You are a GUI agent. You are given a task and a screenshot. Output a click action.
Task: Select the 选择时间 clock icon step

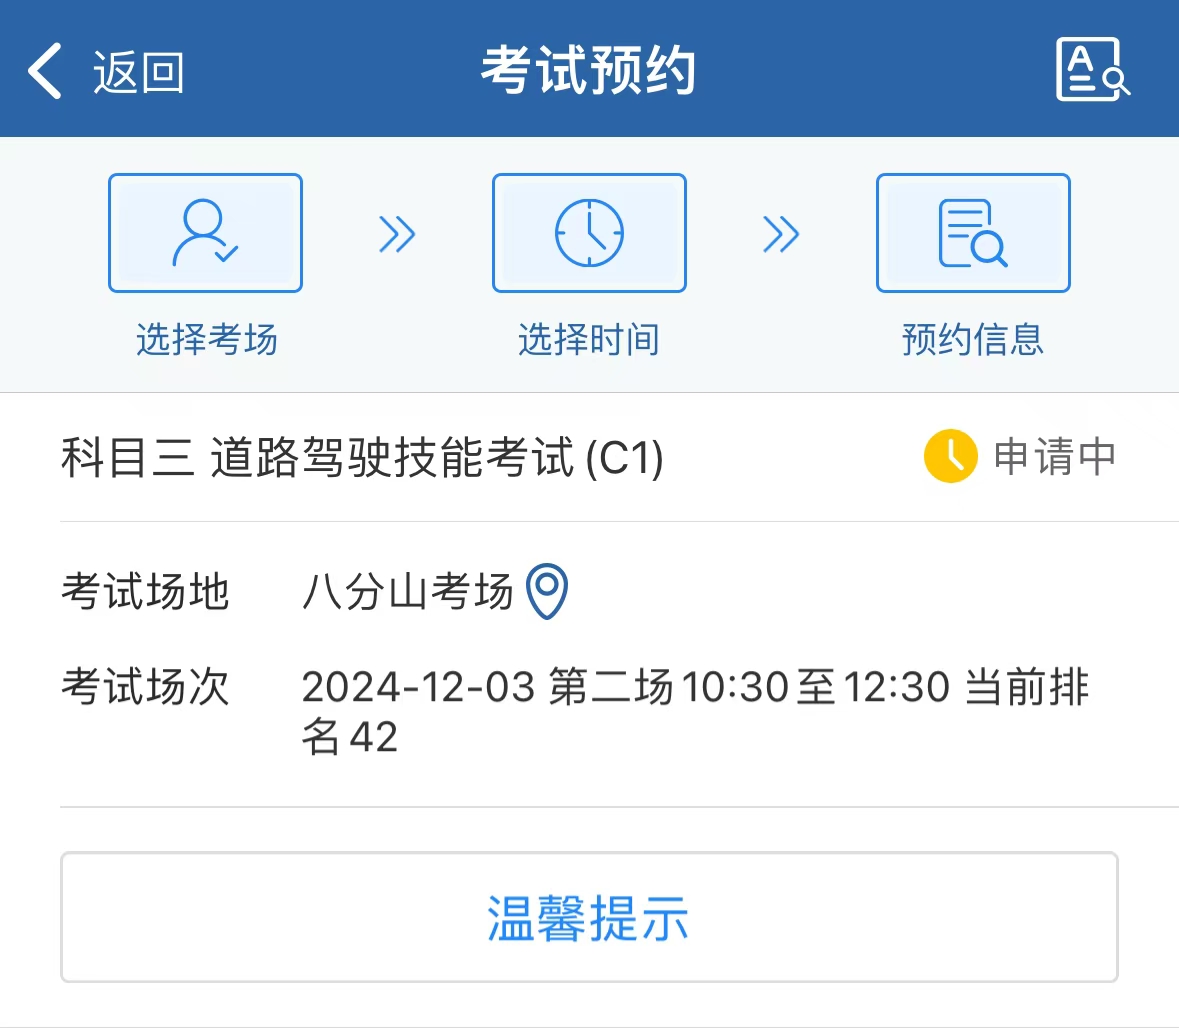click(x=589, y=232)
